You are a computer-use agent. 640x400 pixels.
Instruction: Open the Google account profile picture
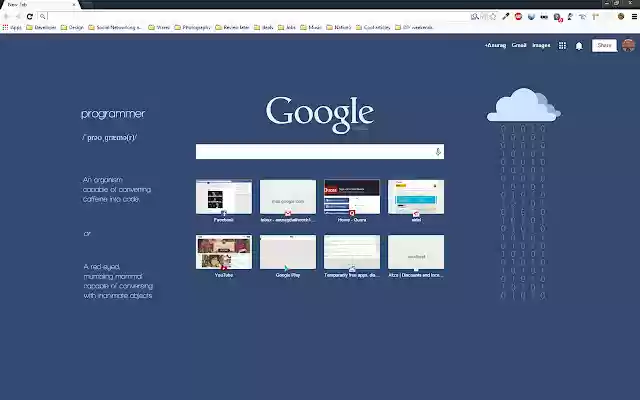click(628, 45)
